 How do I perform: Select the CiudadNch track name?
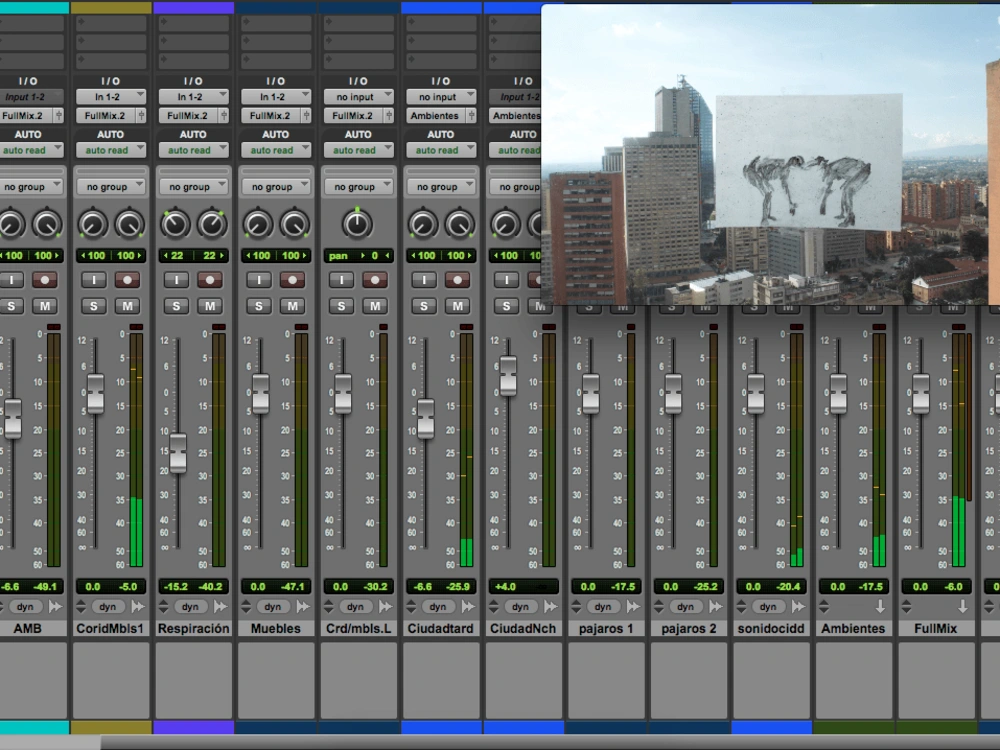point(523,629)
